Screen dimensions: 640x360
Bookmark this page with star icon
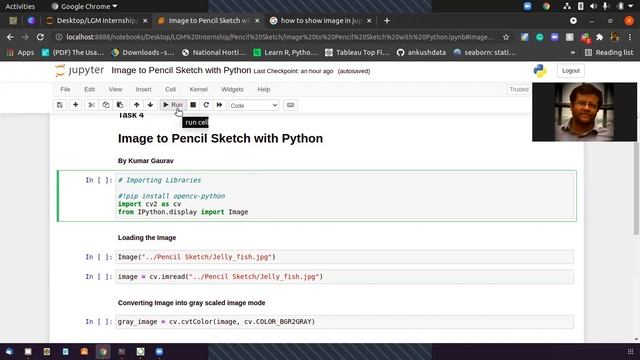(506, 37)
